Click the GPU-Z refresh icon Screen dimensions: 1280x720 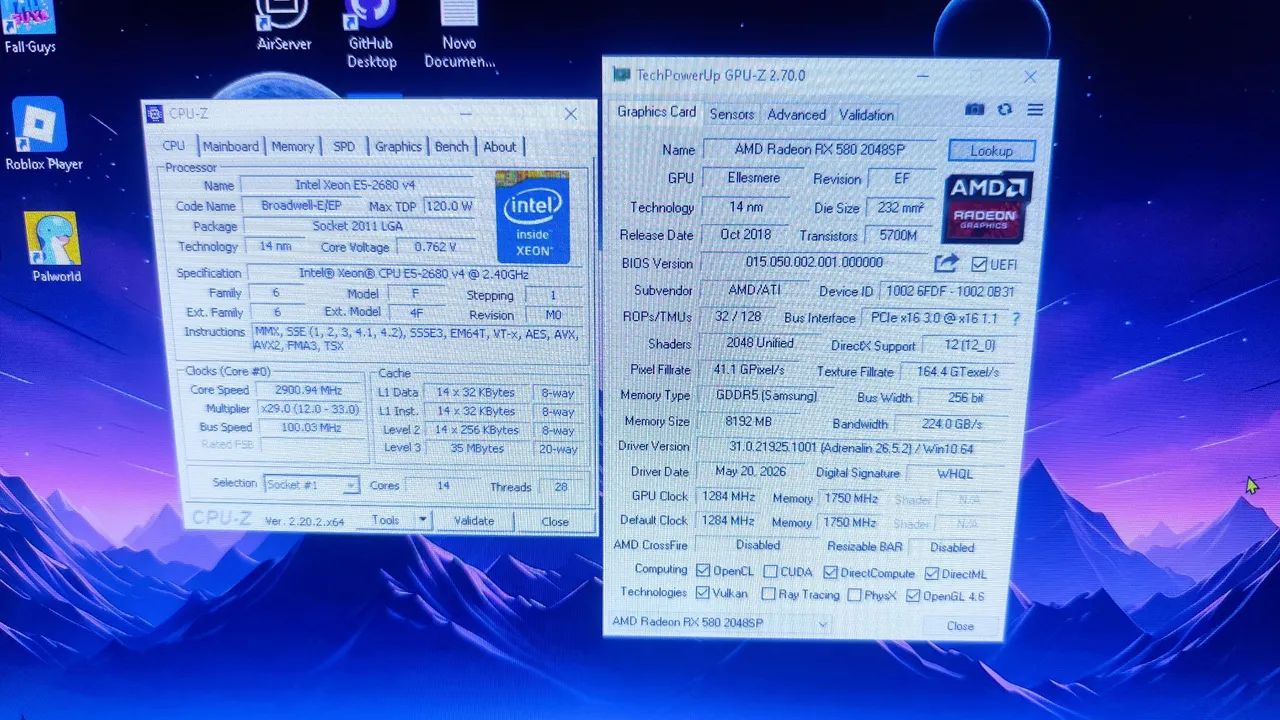1004,109
